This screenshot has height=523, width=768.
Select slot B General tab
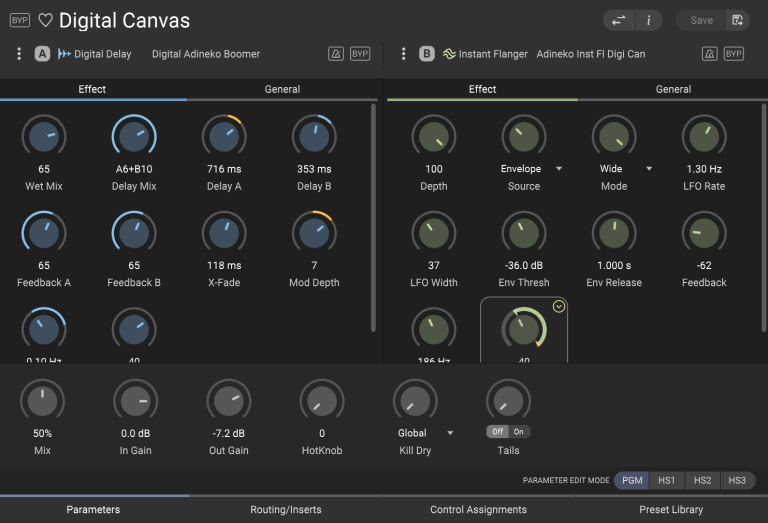673,89
